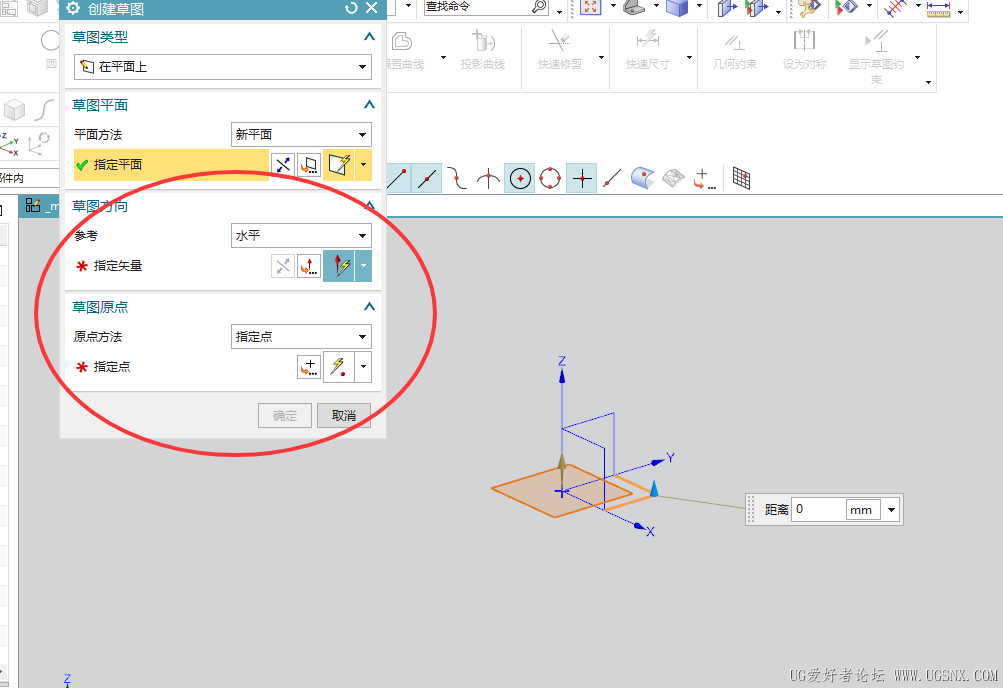Click the distance value input field
Image resolution: width=1003 pixels, height=688 pixels.
click(x=818, y=510)
